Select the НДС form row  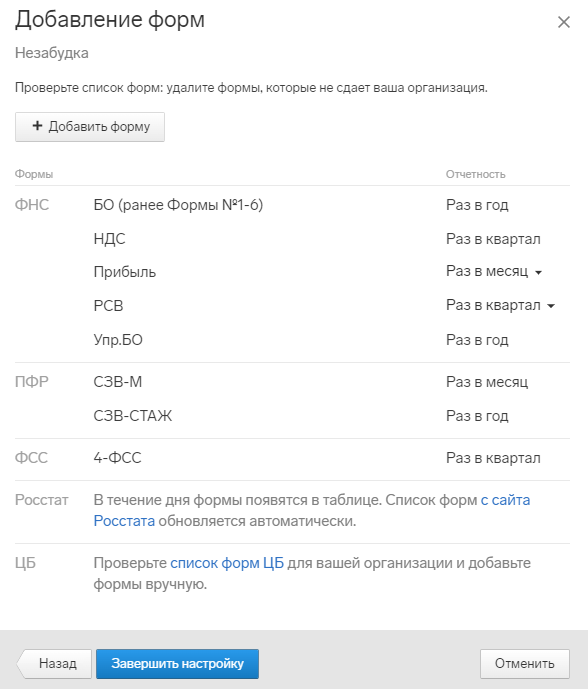pos(292,239)
